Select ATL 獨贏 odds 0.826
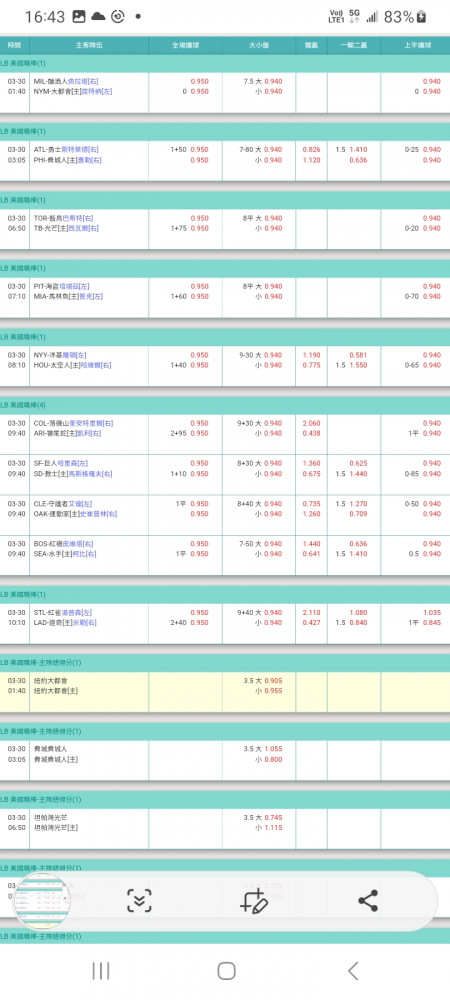The height and width of the screenshot is (1000, 450). click(311, 149)
